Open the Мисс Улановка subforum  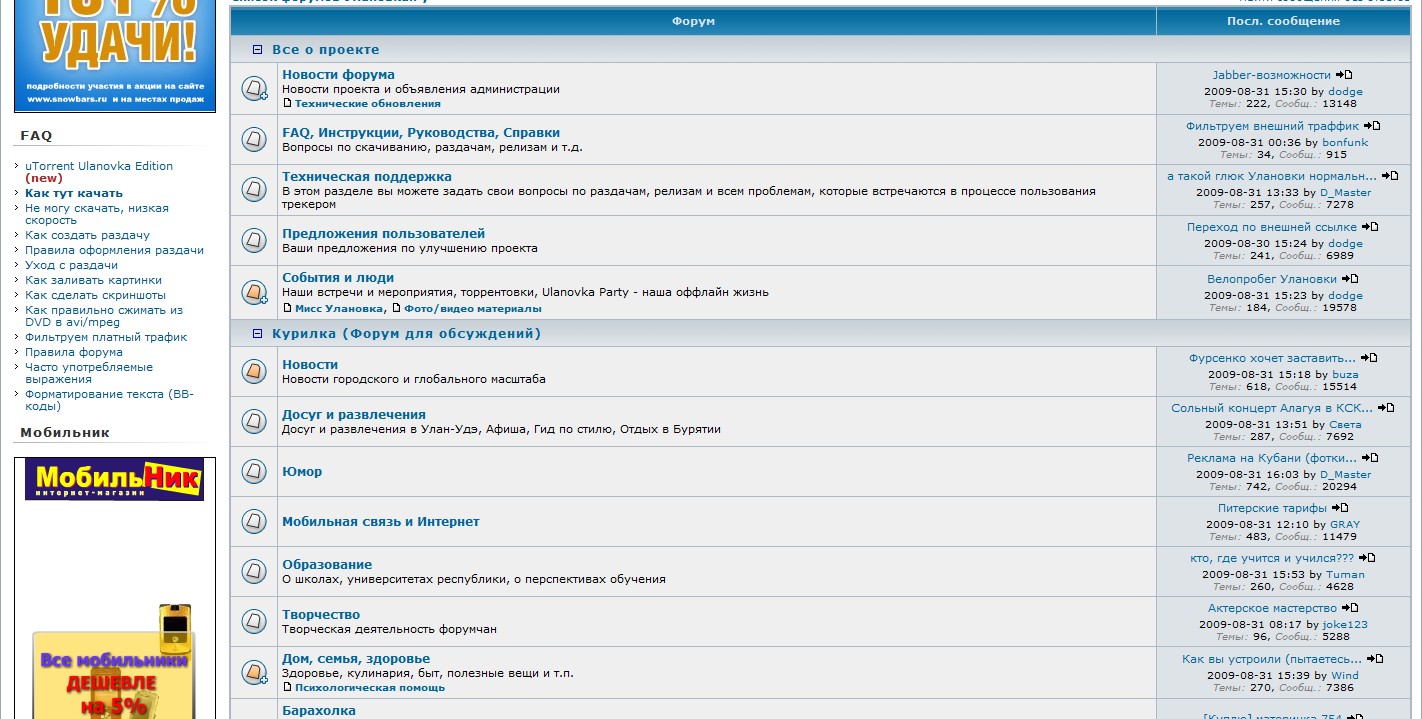pos(338,309)
